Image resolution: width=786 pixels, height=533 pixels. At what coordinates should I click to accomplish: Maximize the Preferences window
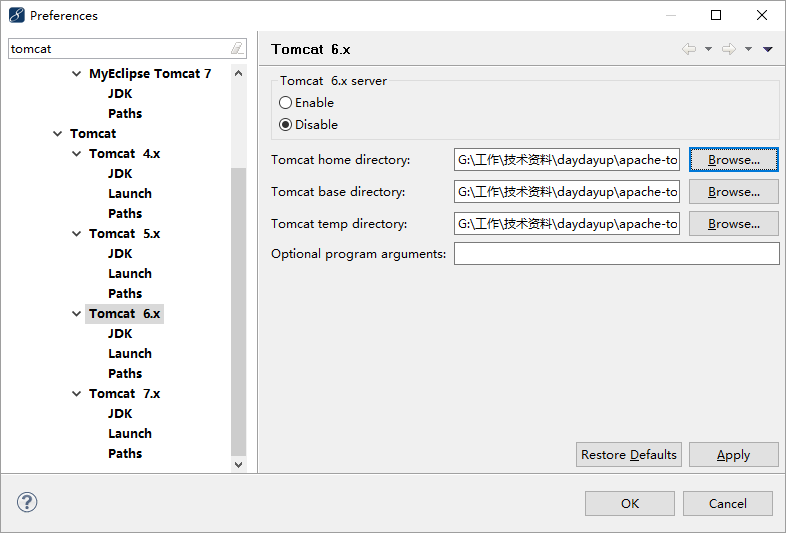pos(716,15)
